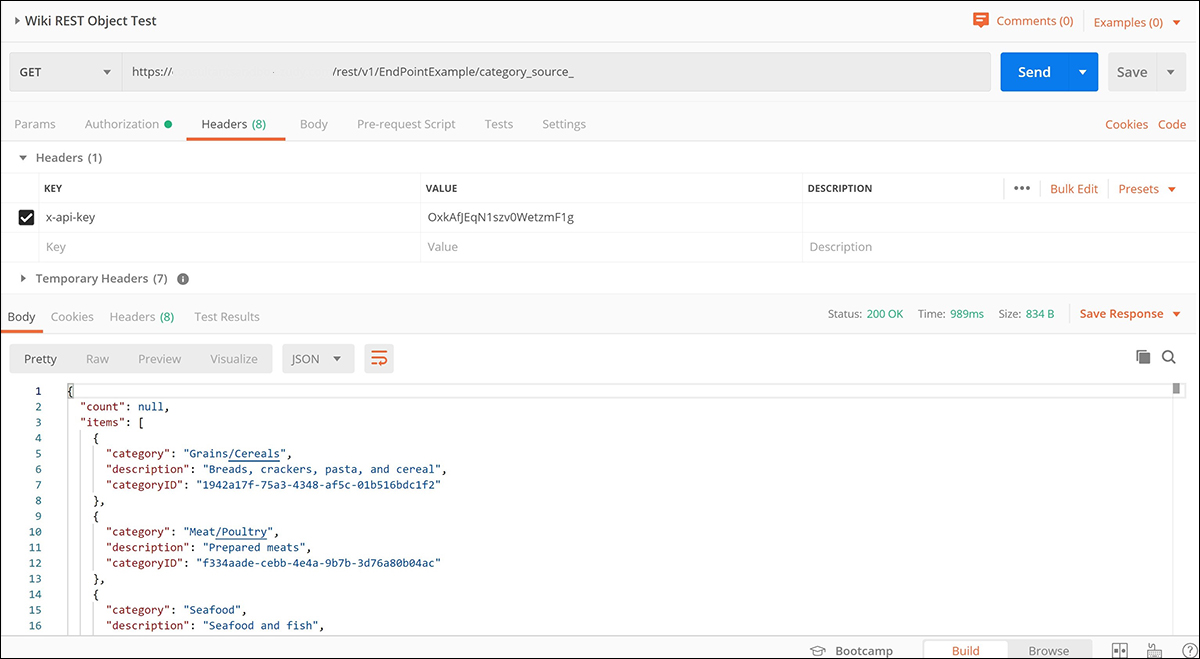Image resolution: width=1200 pixels, height=659 pixels.
Task: Toggle the two-pane view layout icon
Action: 1120,650
